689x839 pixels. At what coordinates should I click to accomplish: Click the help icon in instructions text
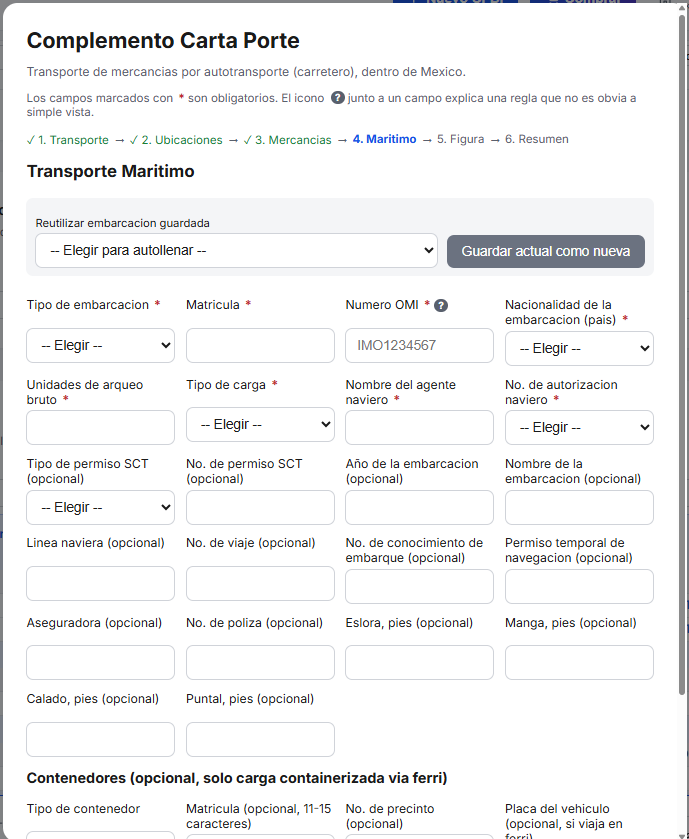[x=338, y=98]
